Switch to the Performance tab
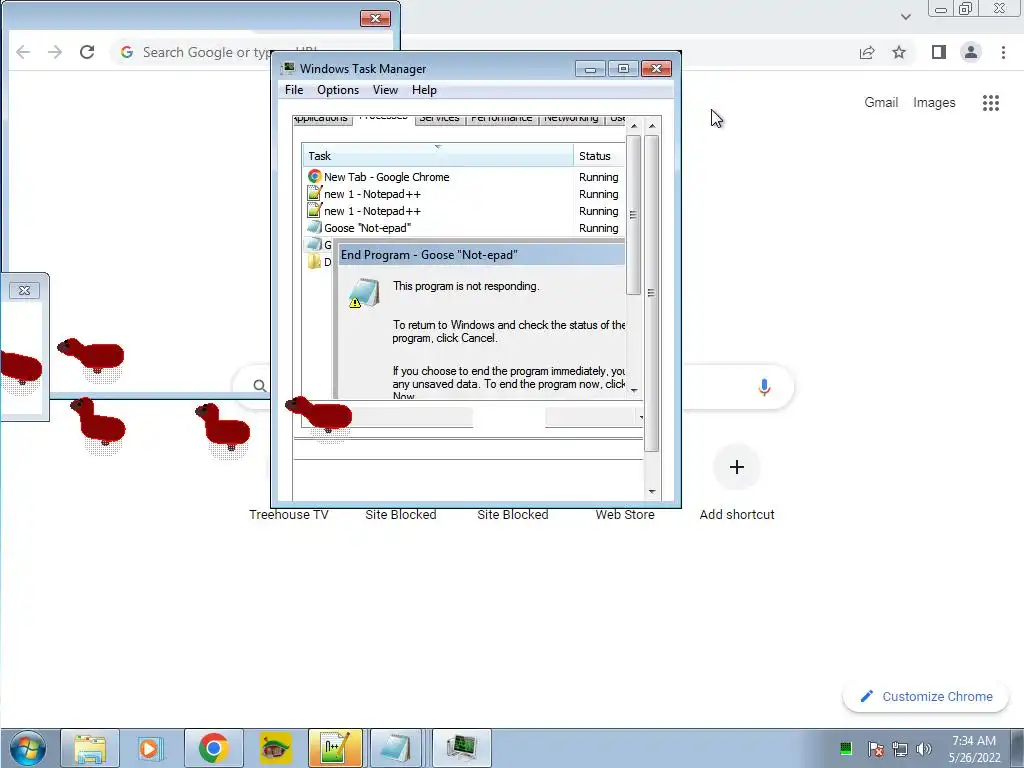The width and height of the screenshot is (1024, 768). [x=502, y=119]
